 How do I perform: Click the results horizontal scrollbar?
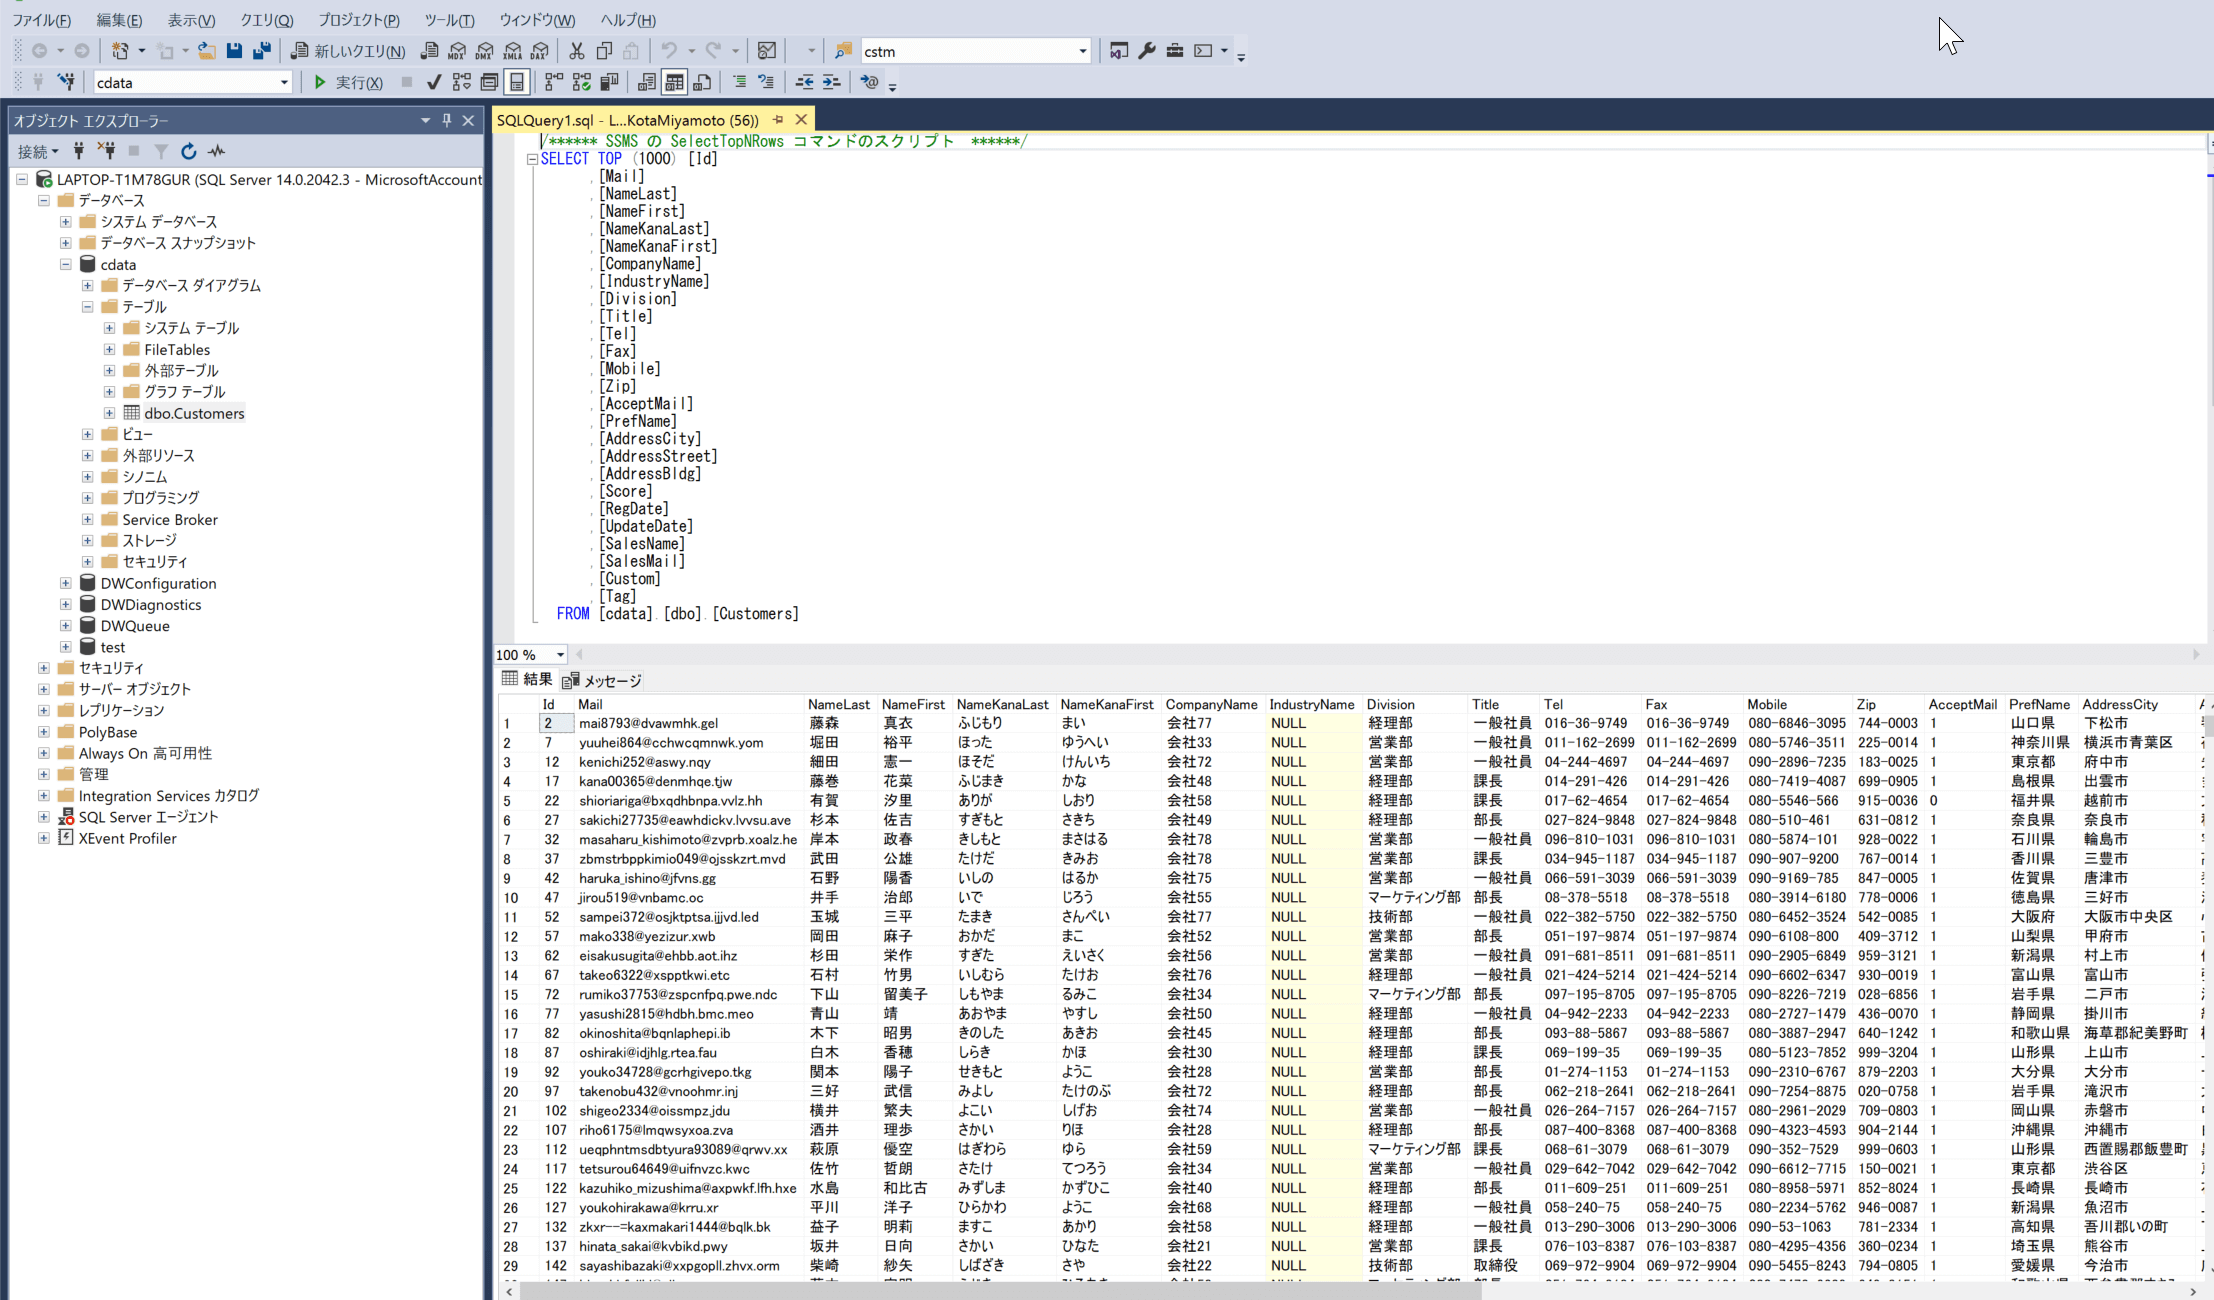pos(1000,1291)
